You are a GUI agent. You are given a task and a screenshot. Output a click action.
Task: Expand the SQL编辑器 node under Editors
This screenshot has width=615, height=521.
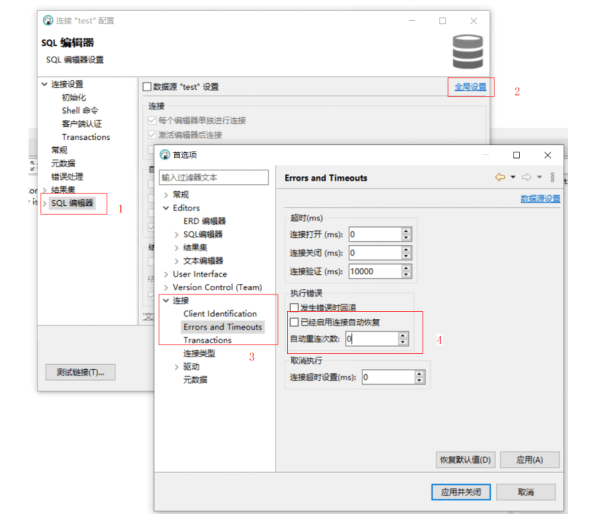(176, 235)
